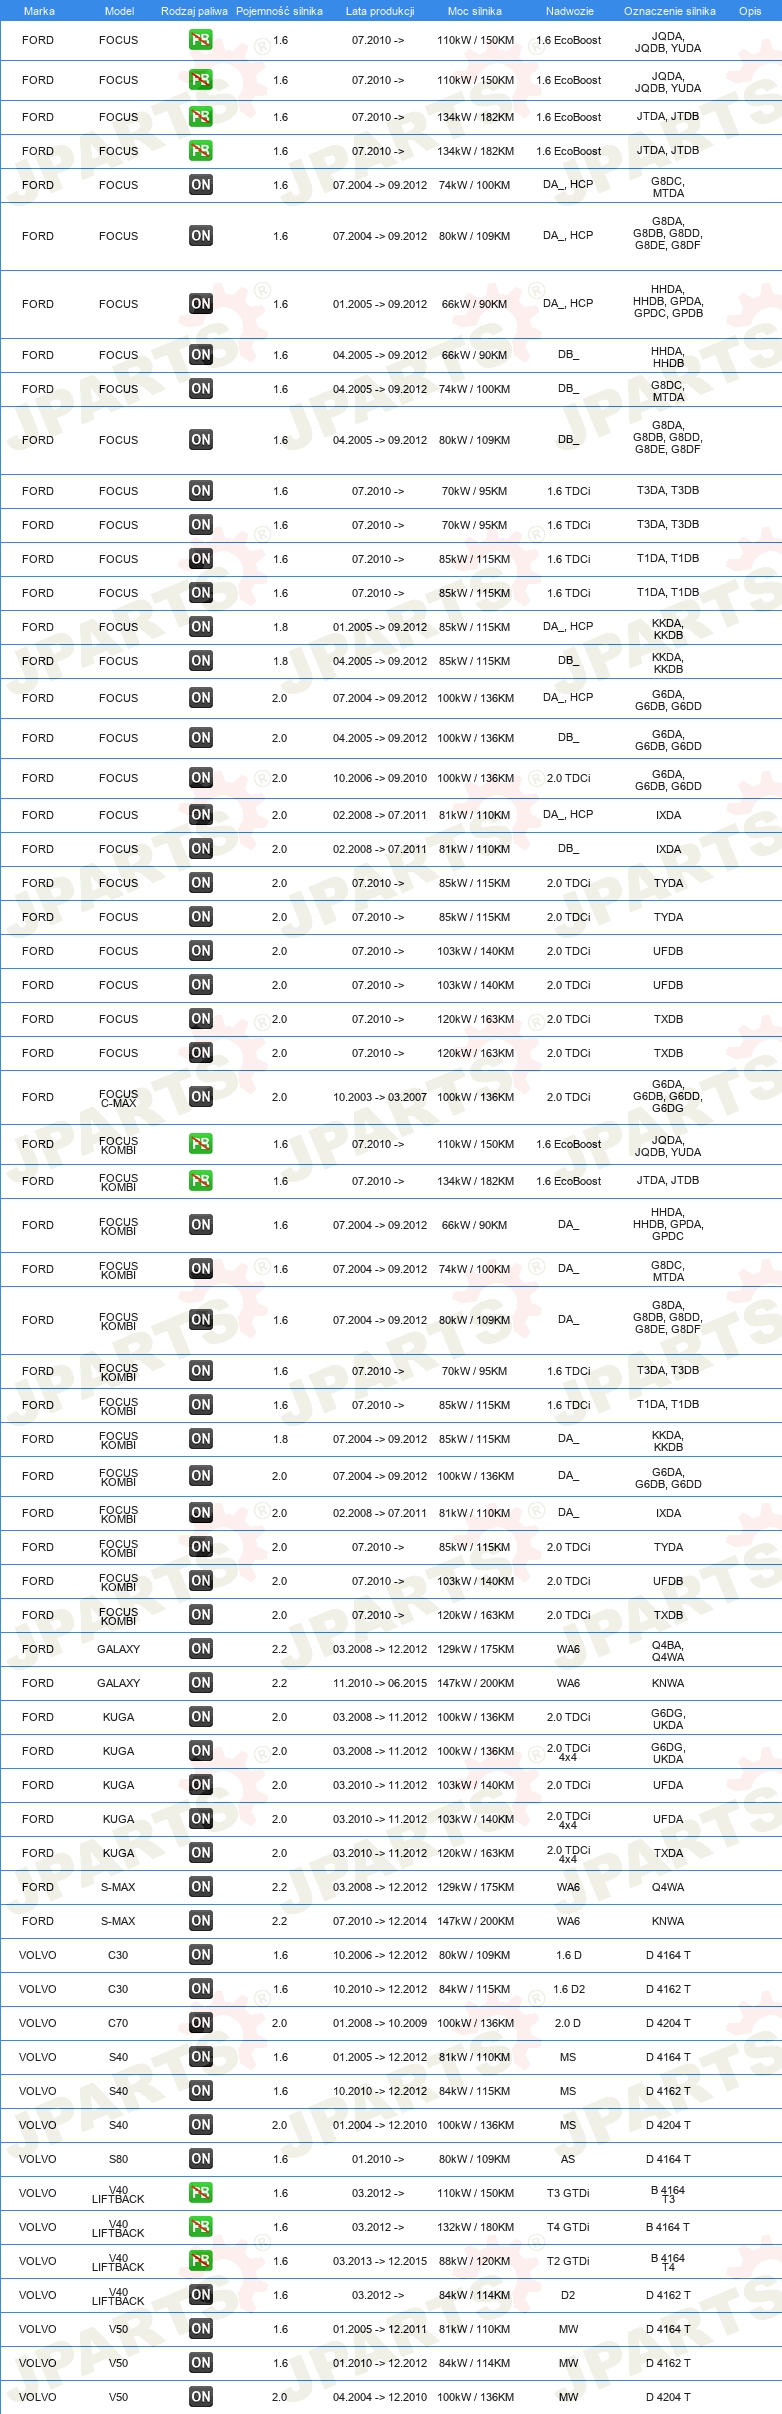Click the ON icon in the Focus Kombi 66kW row
782x2414 pixels.
click(200, 1225)
